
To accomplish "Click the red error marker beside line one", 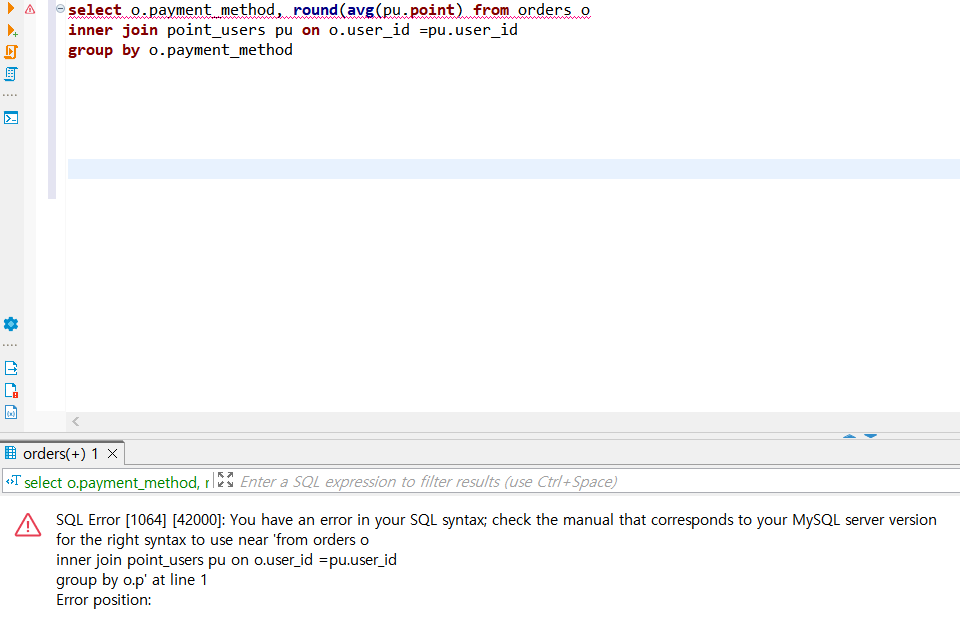I will pos(30,9).
